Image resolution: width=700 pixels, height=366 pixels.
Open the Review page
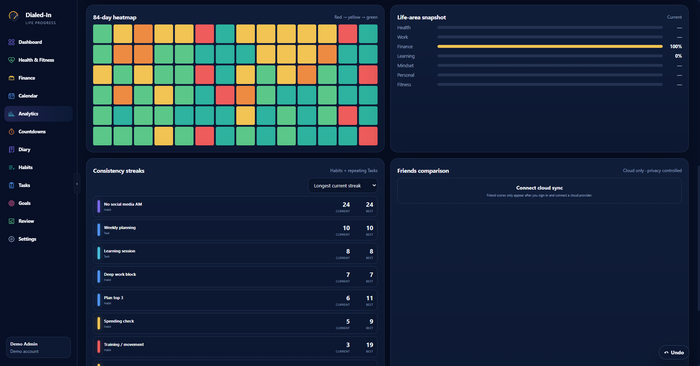38,221
